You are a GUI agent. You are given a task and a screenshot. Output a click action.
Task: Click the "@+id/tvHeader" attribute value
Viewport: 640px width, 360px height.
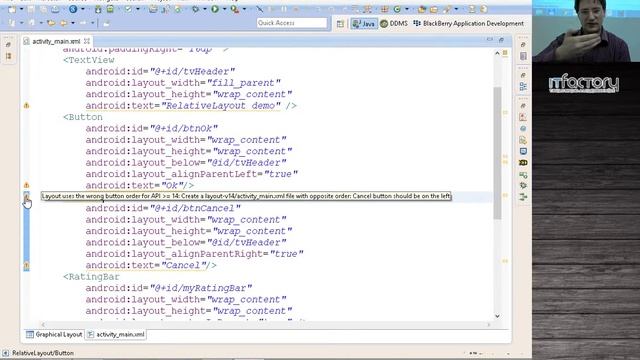pos(193,71)
